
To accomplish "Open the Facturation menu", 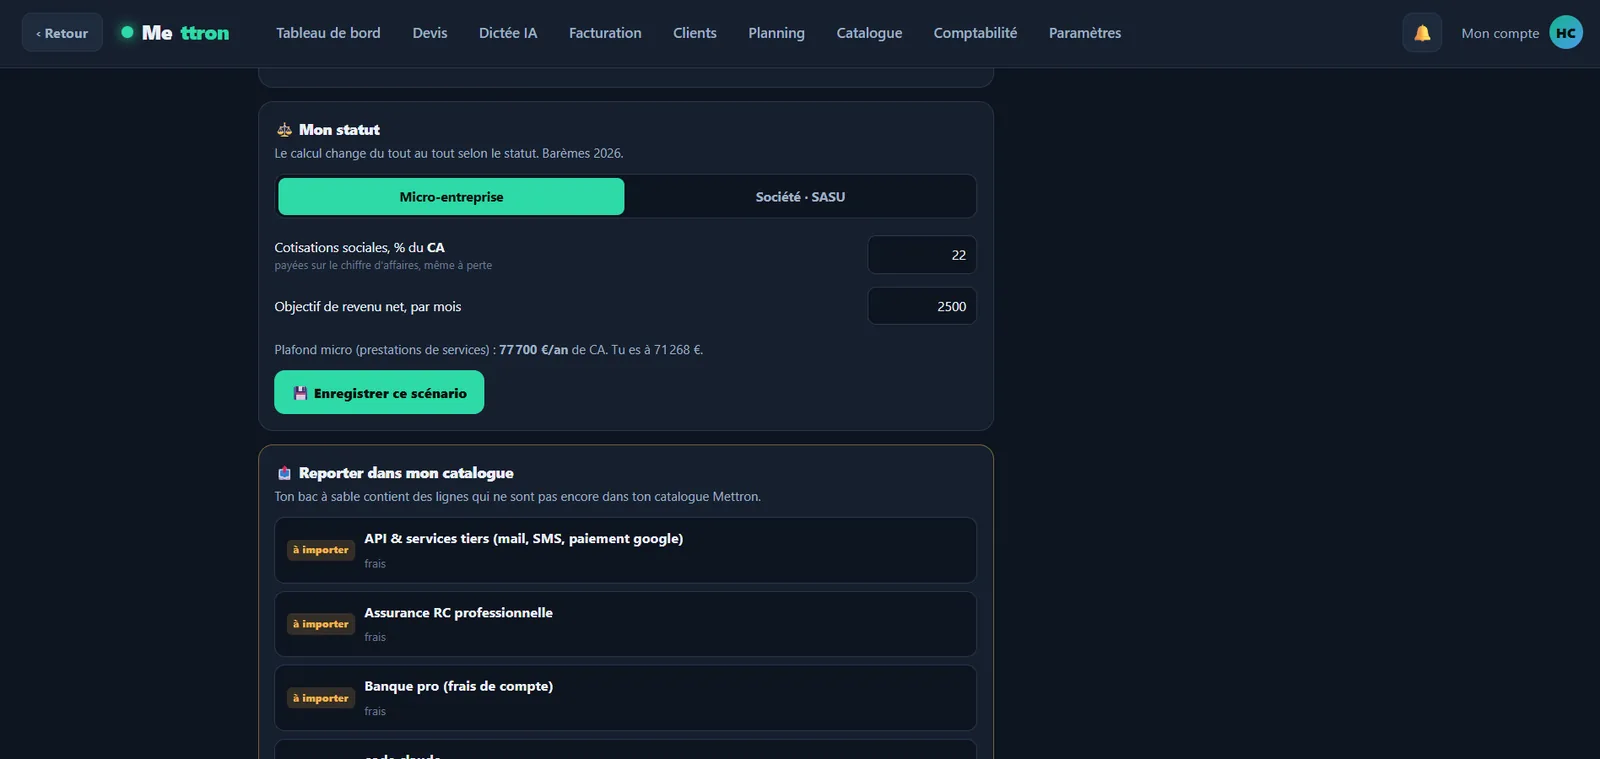I will (605, 33).
